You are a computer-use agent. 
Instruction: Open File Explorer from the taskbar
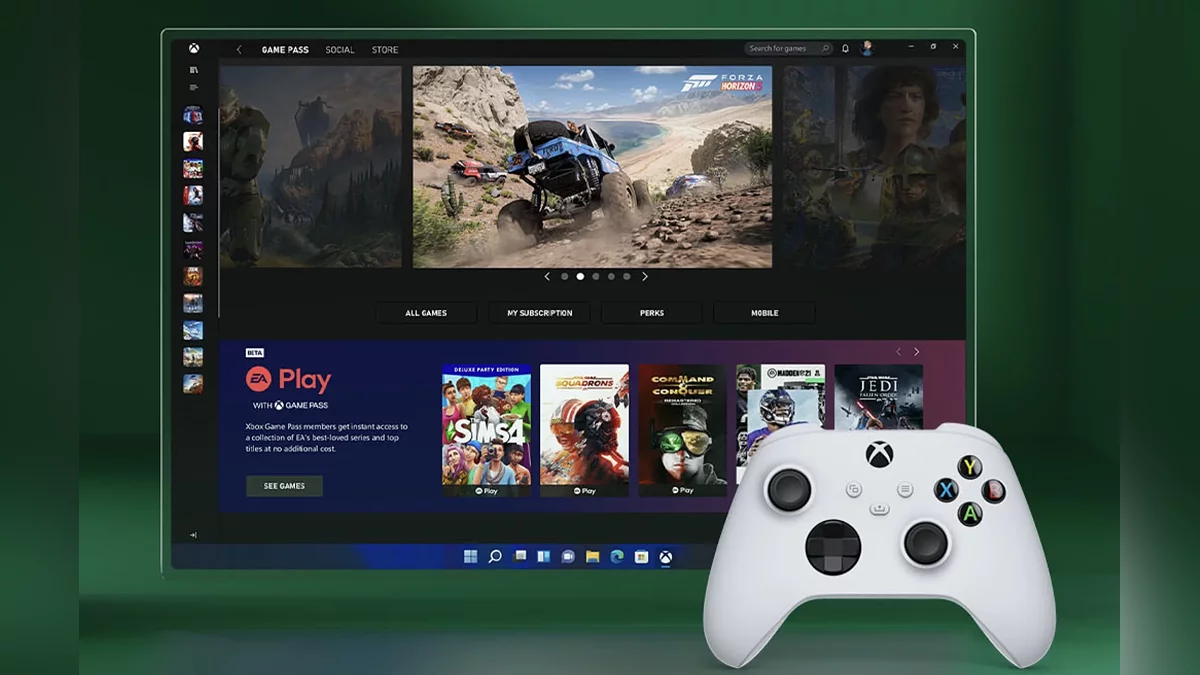(592, 557)
